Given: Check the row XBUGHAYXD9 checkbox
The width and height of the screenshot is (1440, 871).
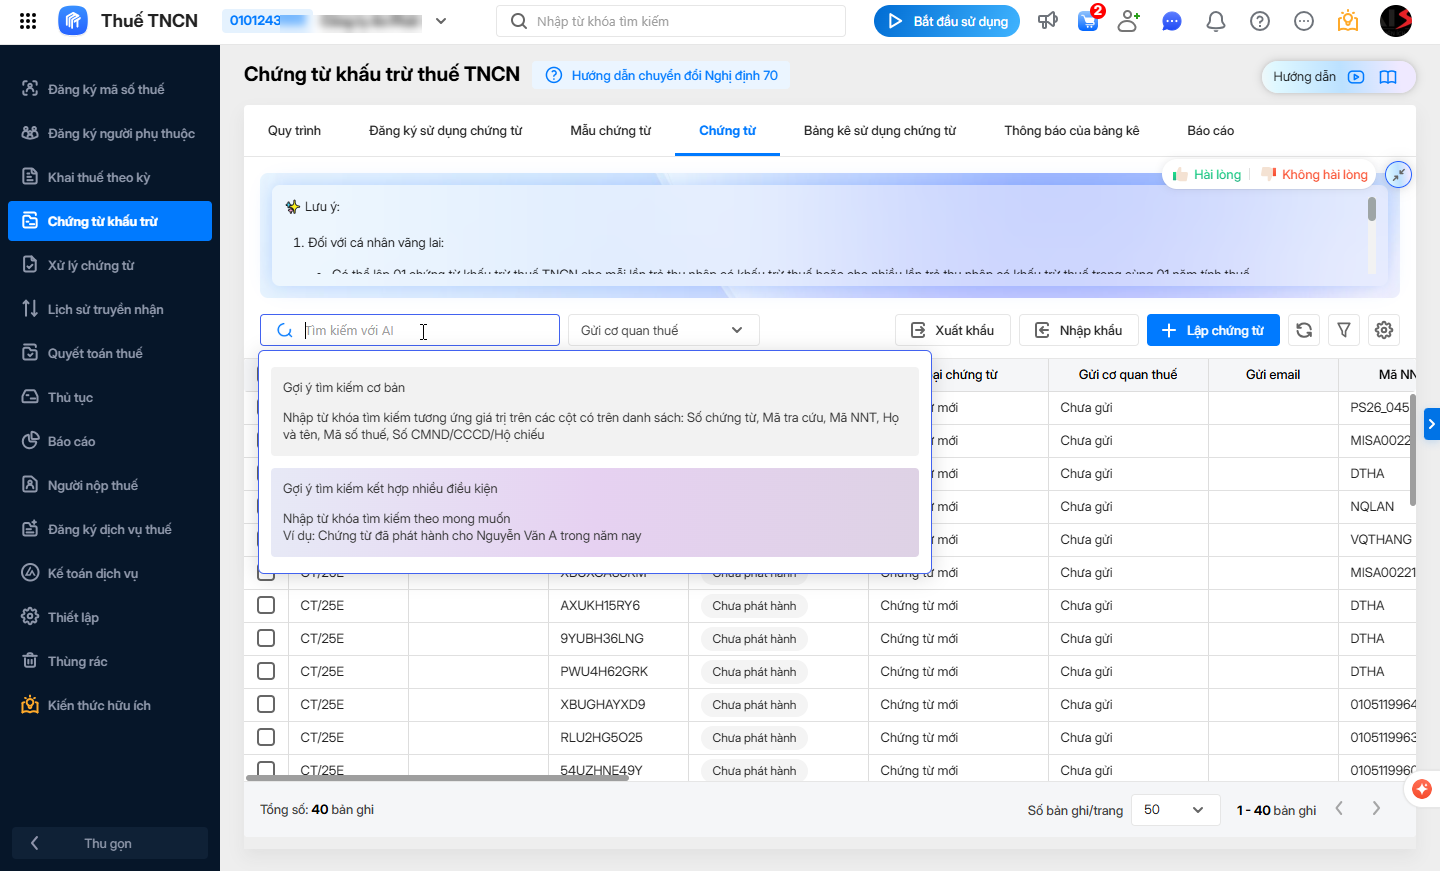Looking at the screenshot, I should coord(266,704).
